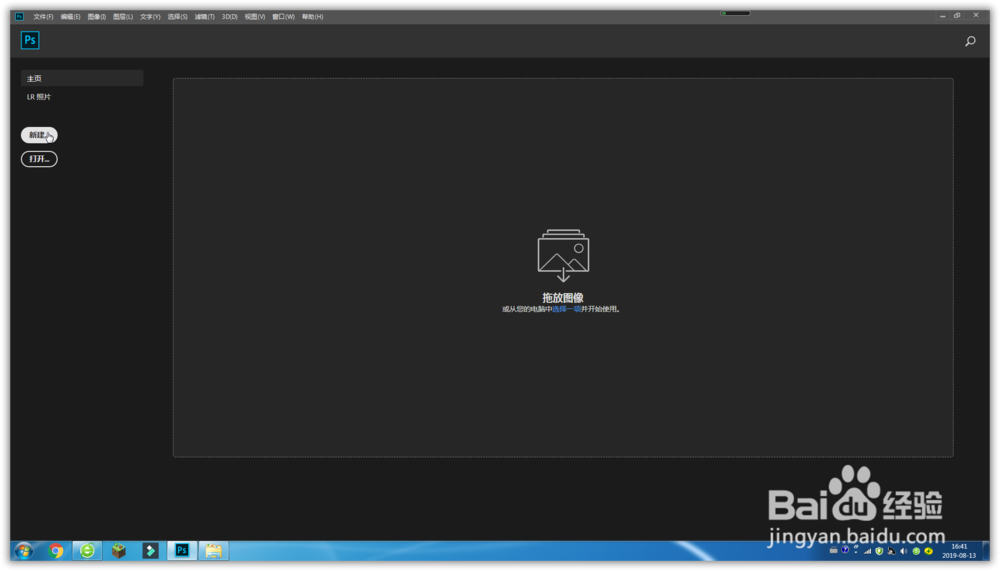1000x571 pixels.
Task: Open the 图像(I) menu
Action: (x=97, y=17)
